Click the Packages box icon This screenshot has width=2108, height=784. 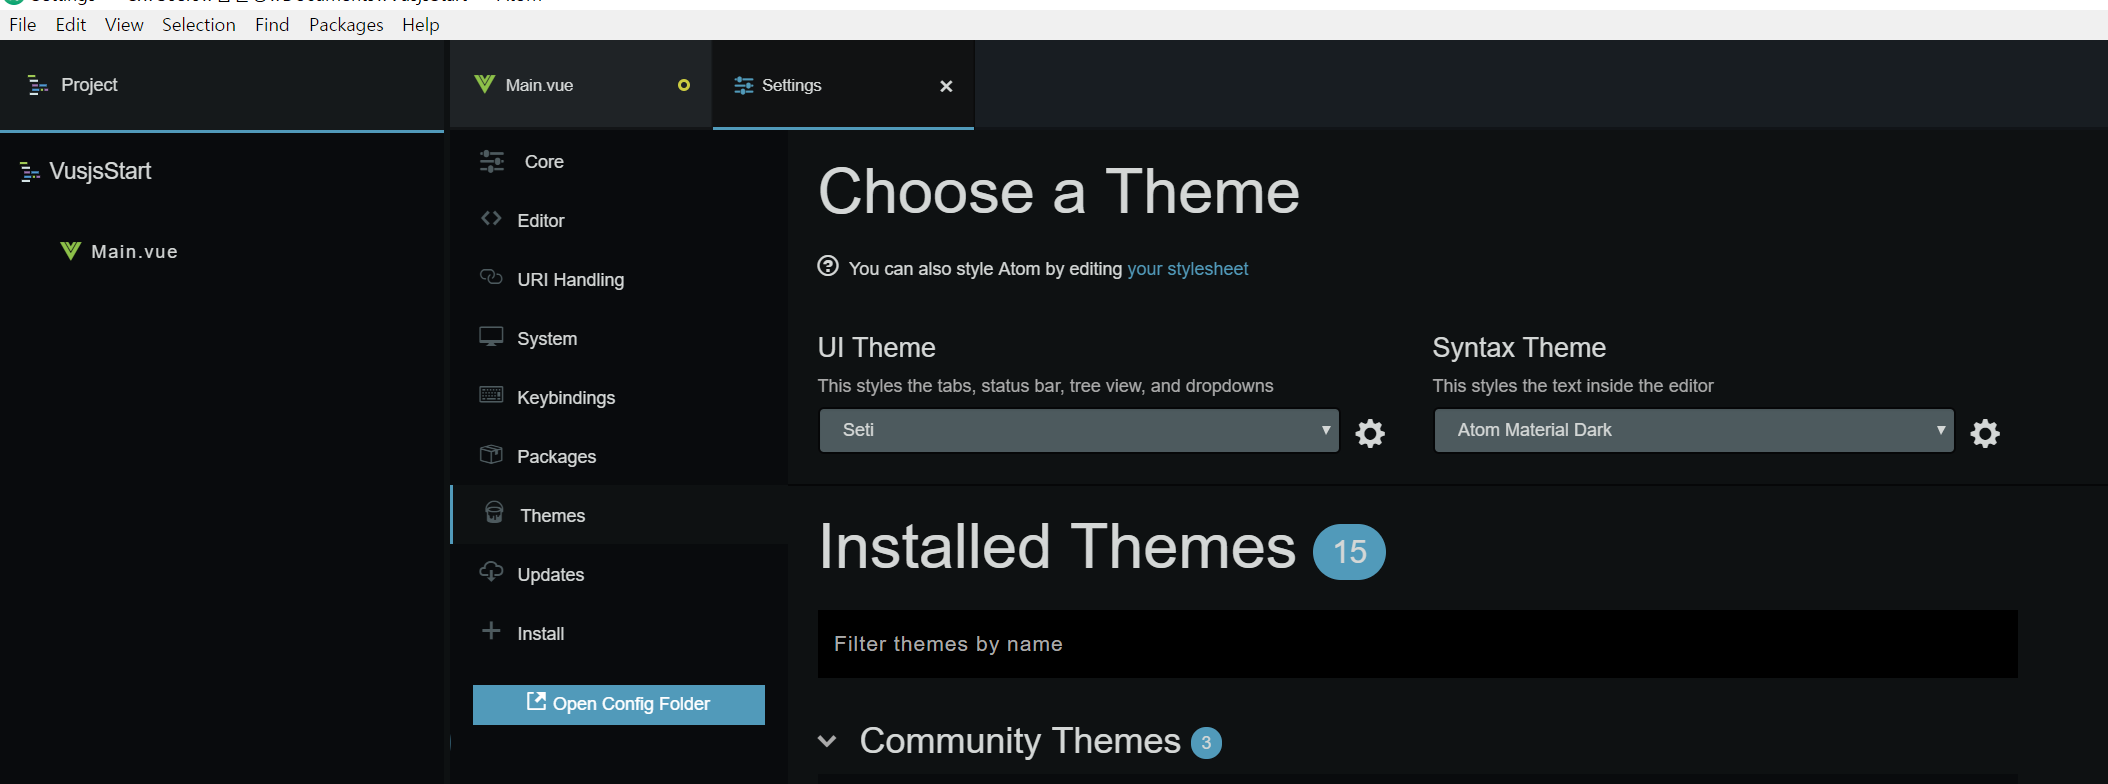(x=491, y=454)
